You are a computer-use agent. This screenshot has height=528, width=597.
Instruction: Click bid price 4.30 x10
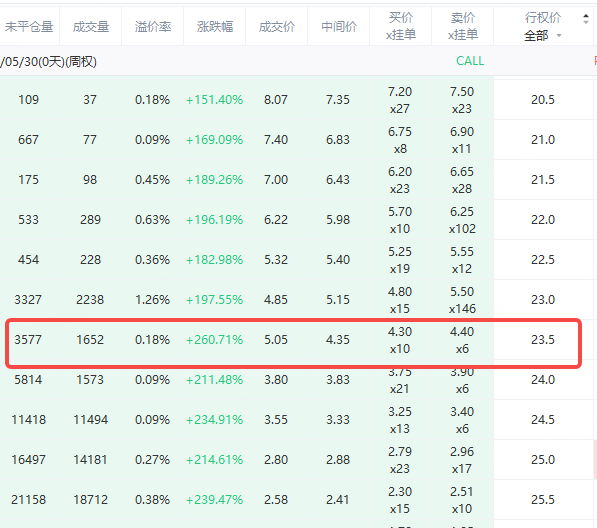pyautogui.click(x=400, y=340)
